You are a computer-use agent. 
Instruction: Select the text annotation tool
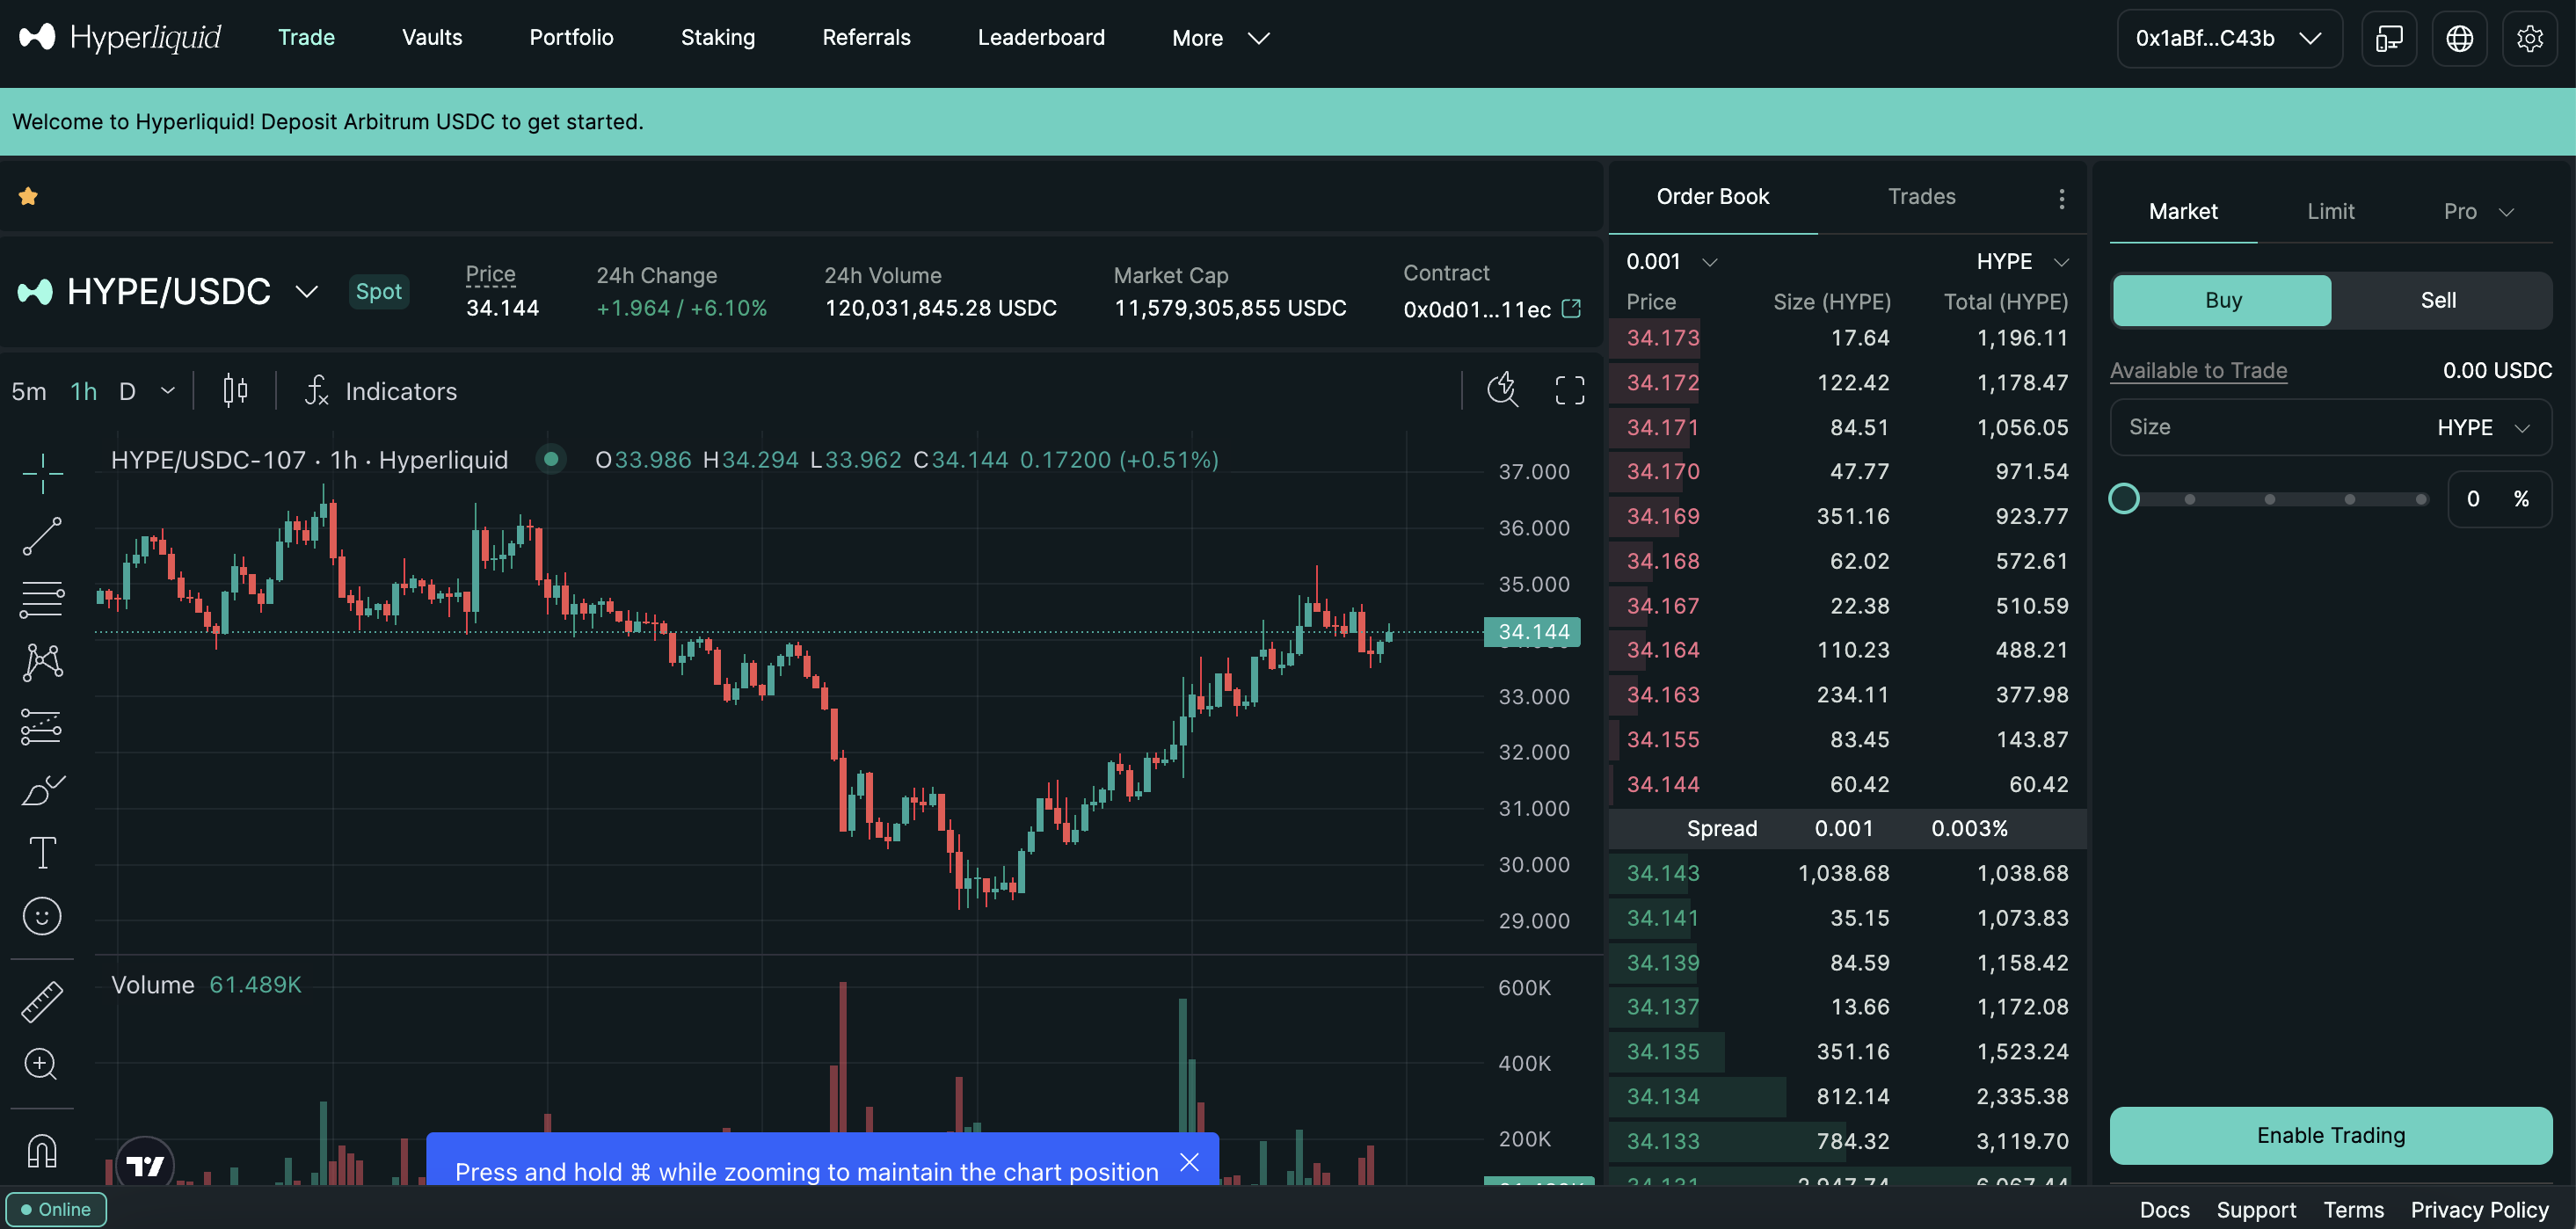tap(42, 853)
